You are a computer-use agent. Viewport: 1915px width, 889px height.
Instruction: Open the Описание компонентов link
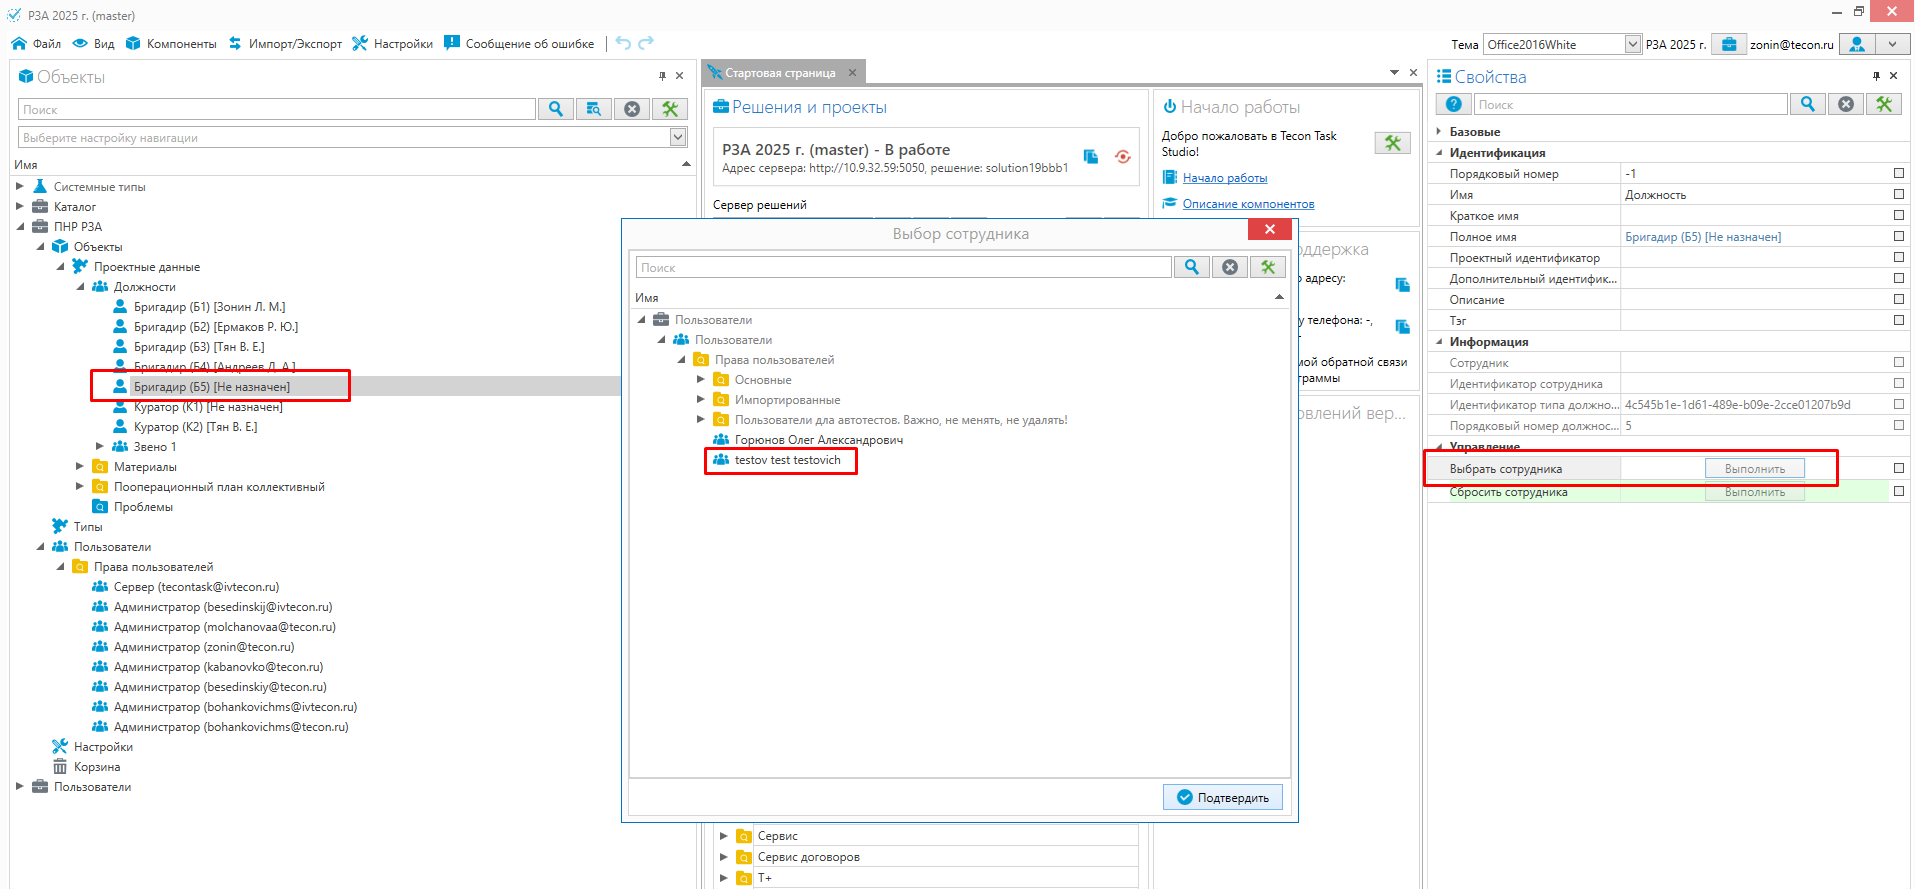click(1248, 204)
